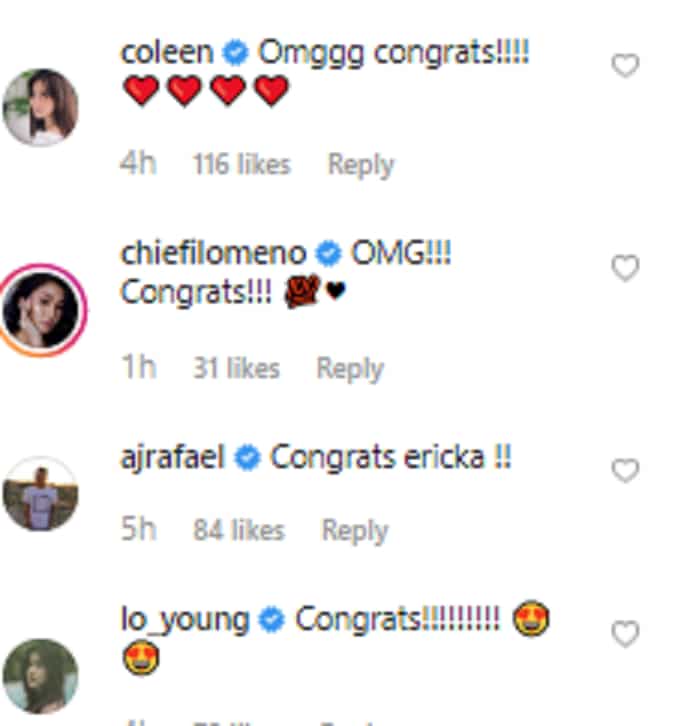Like ajrafael's comment with the heart icon
This screenshot has width=675, height=726.
tap(625, 470)
